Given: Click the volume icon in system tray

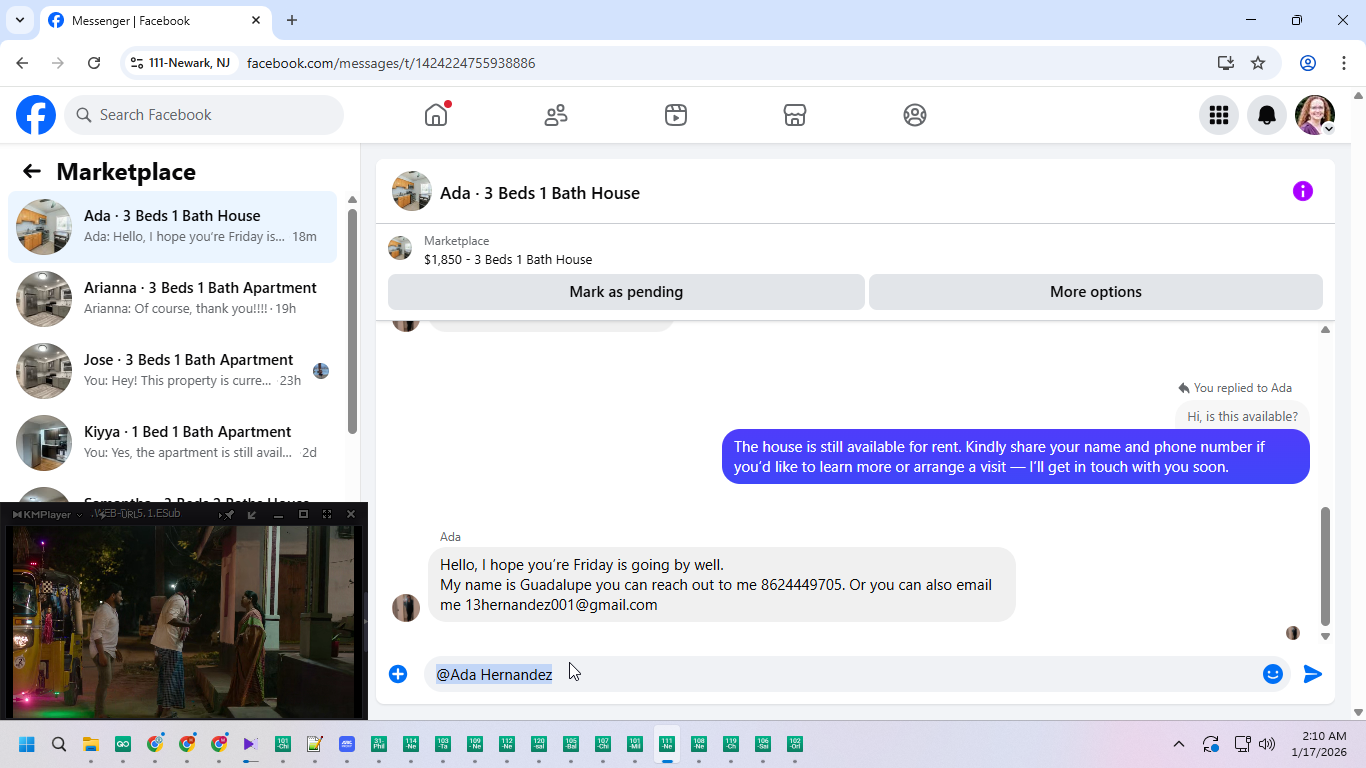Looking at the screenshot, I should [x=1267, y=744].
